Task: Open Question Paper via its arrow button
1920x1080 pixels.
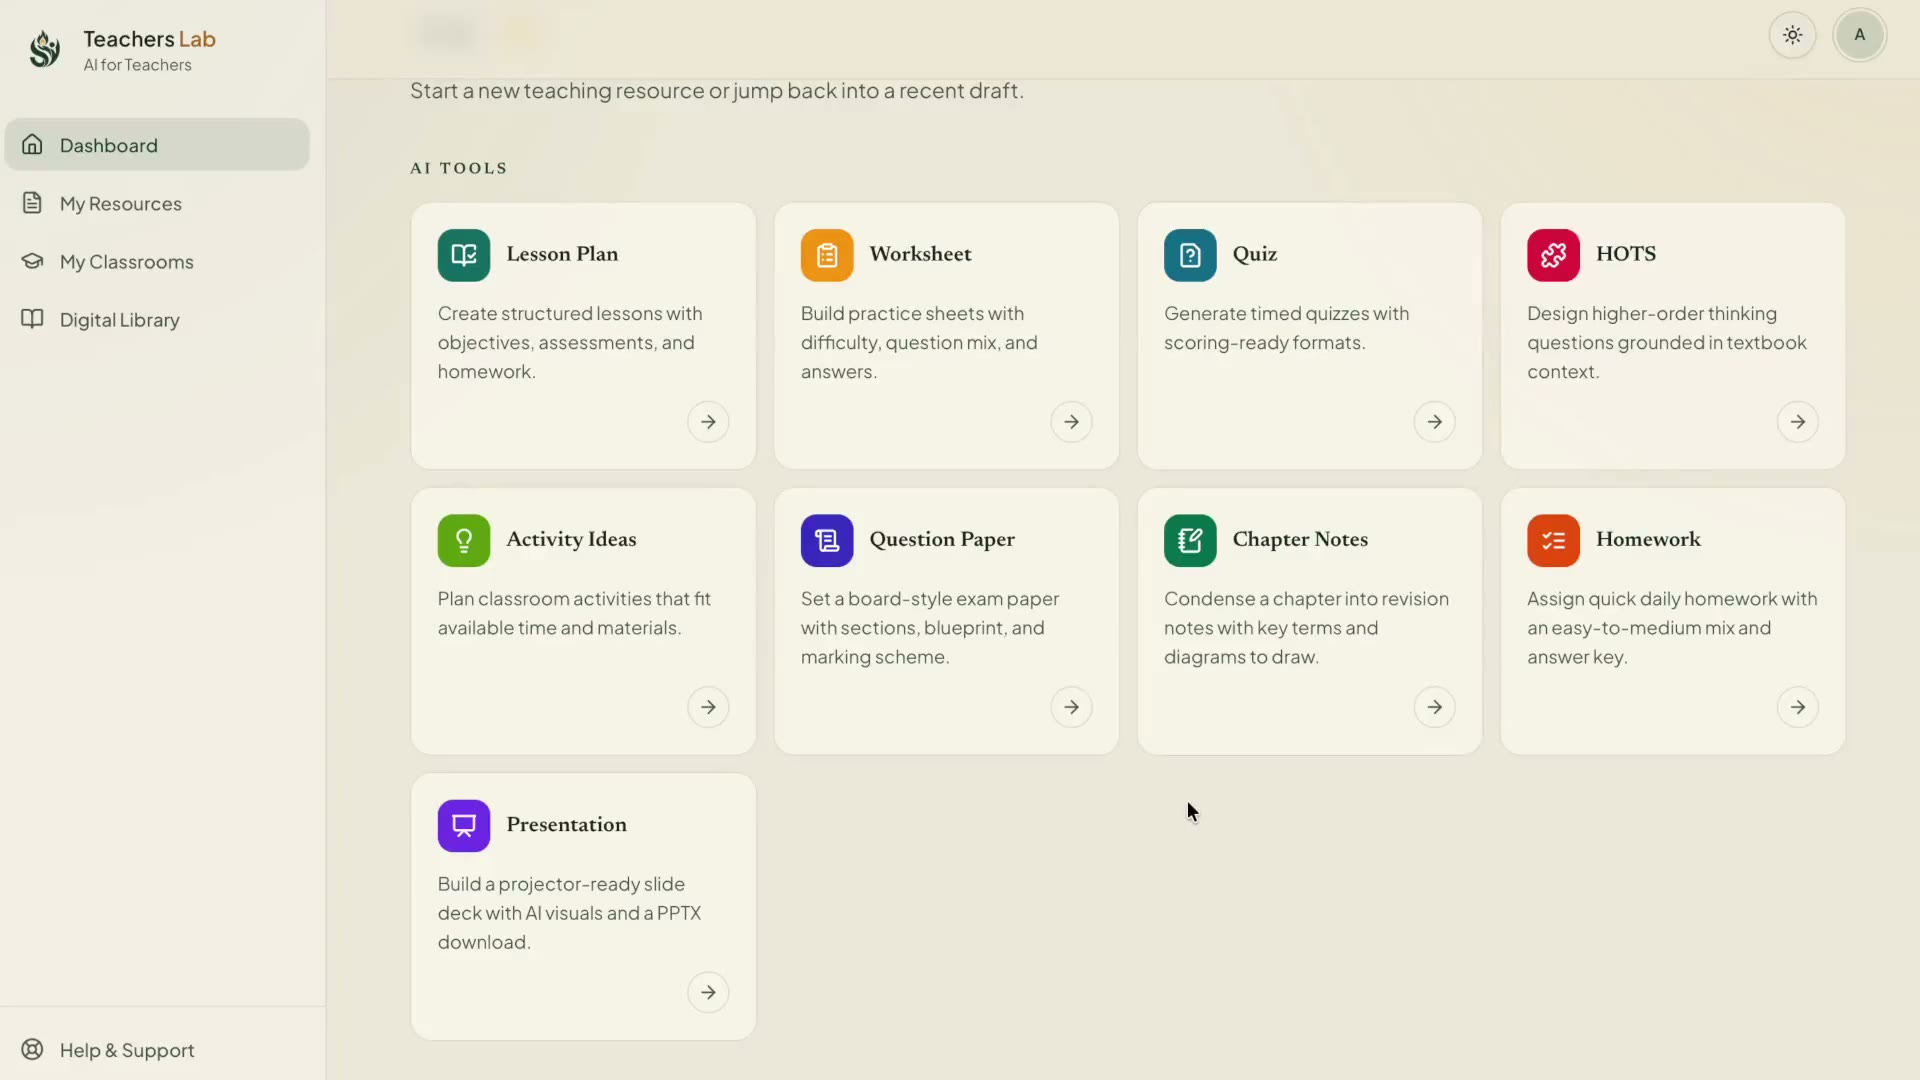Action: [x=1071, y=707]
